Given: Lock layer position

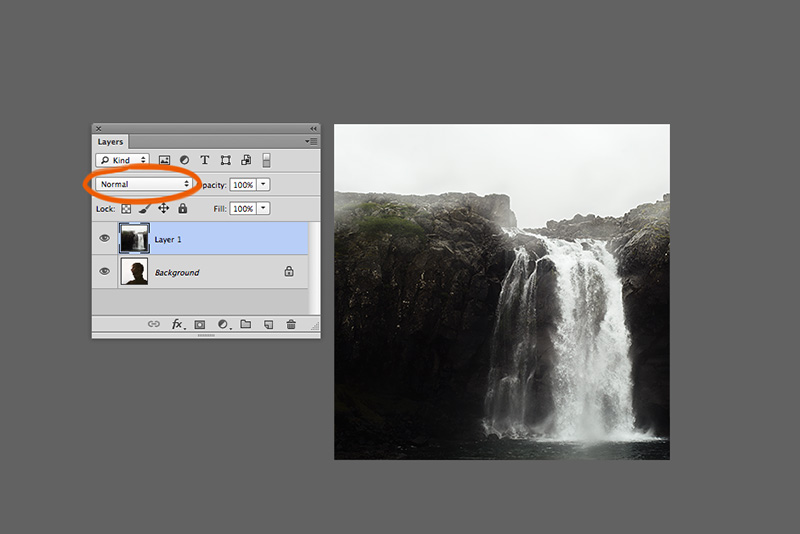Looking at the screenshot, I should (163, 208).
